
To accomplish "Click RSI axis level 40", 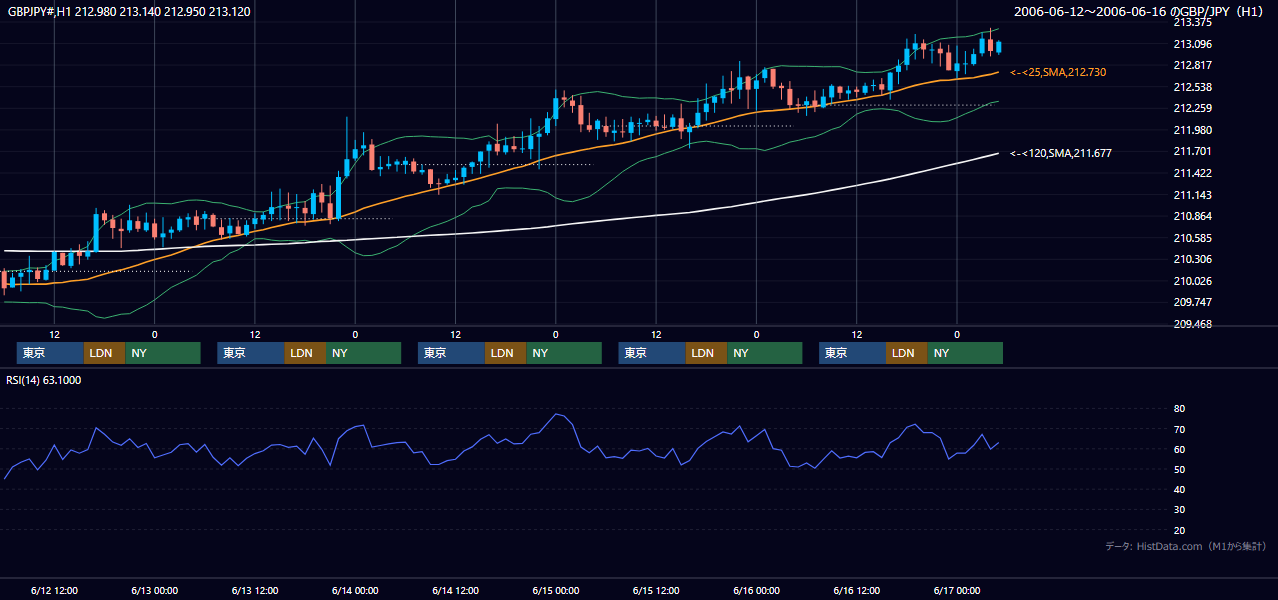I will 1179,489.
